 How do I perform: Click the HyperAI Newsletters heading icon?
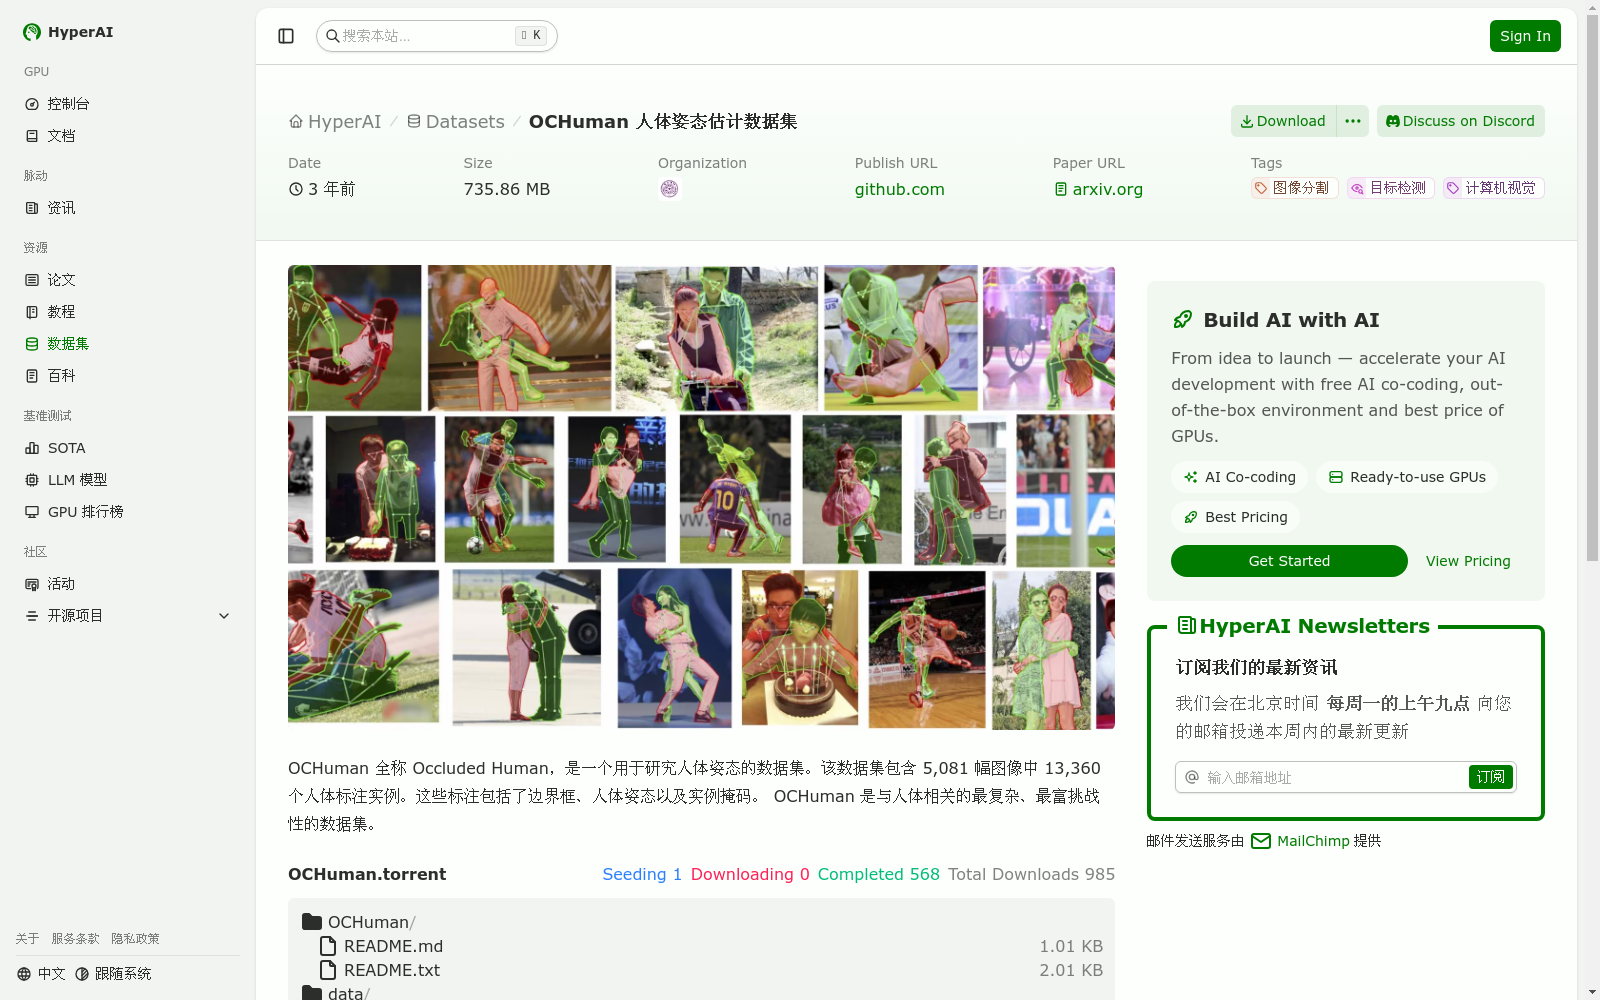click(1187, 626)
